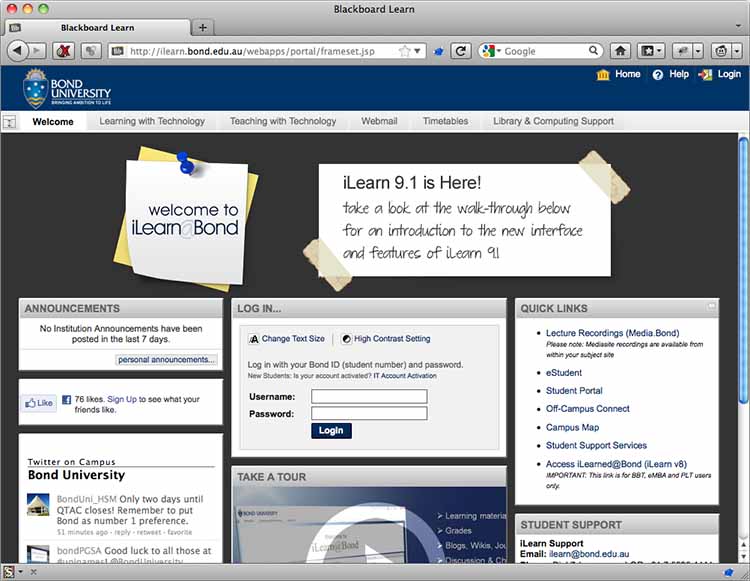Click the Change Text Size icon
Screen dimensions: 750x581
(254, 339)
